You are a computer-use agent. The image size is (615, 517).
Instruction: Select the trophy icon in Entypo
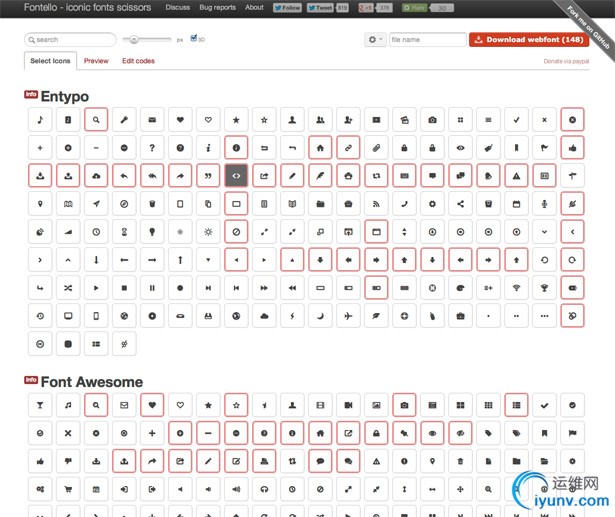pyautogui.click(x=544, y=288)
